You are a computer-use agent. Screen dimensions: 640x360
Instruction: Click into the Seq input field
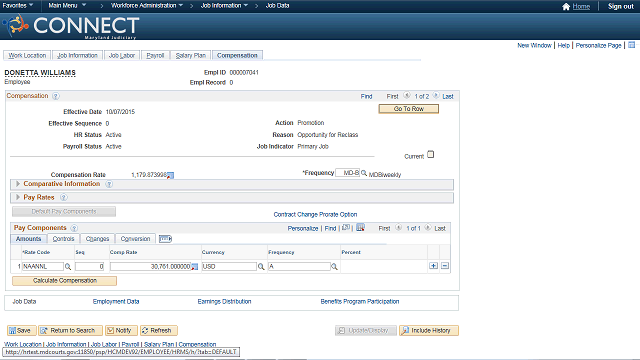(90, 267)
